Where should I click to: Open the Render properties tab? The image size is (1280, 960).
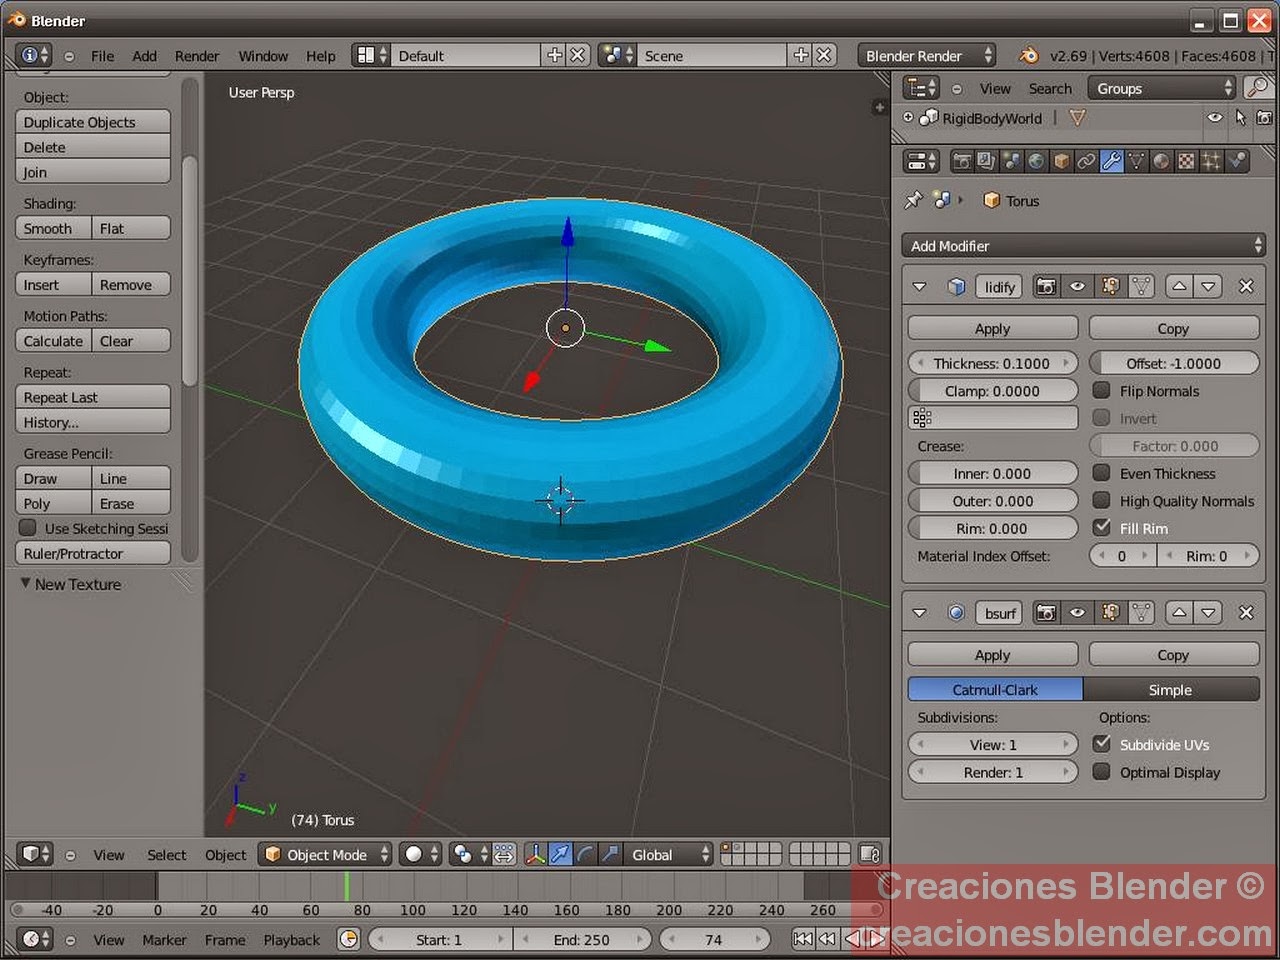point(961,160)
